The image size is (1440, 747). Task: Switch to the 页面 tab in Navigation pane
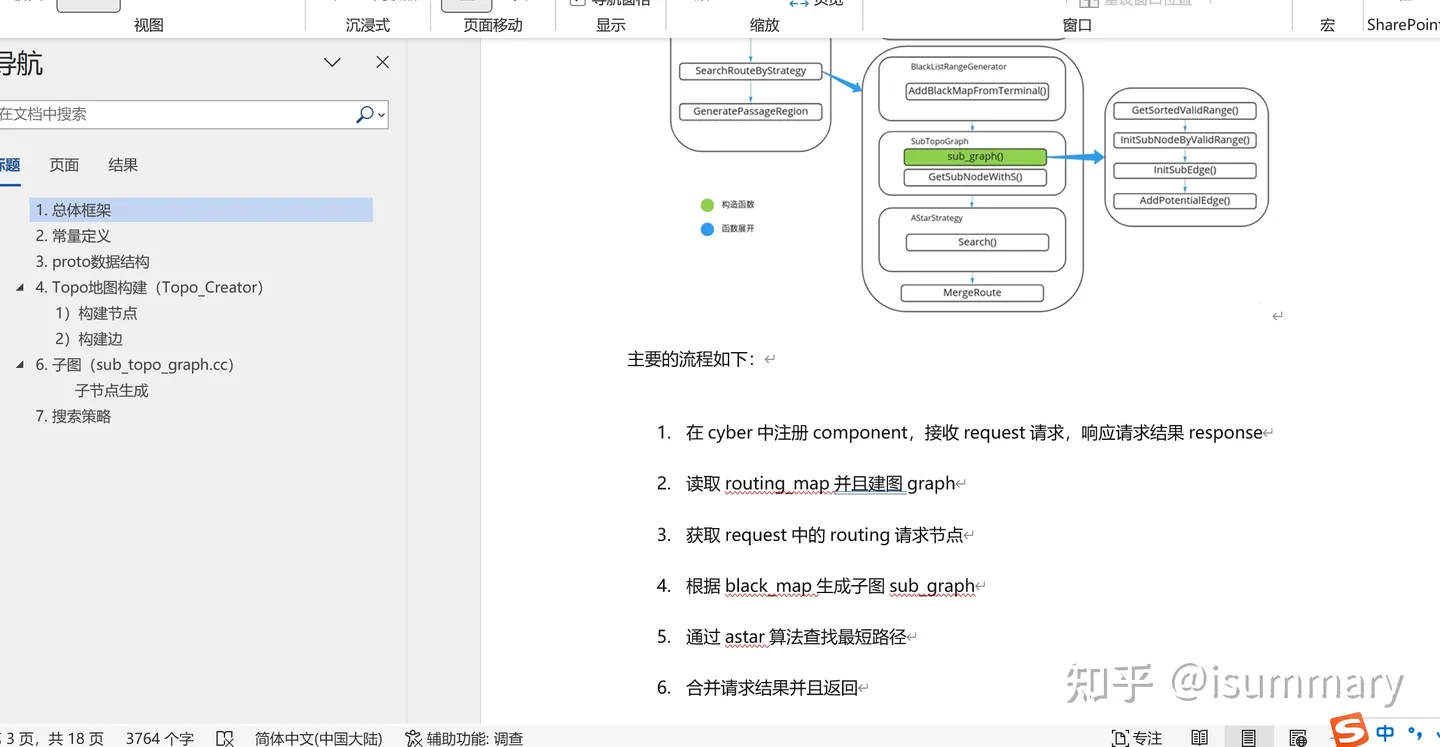coord(64,164)
